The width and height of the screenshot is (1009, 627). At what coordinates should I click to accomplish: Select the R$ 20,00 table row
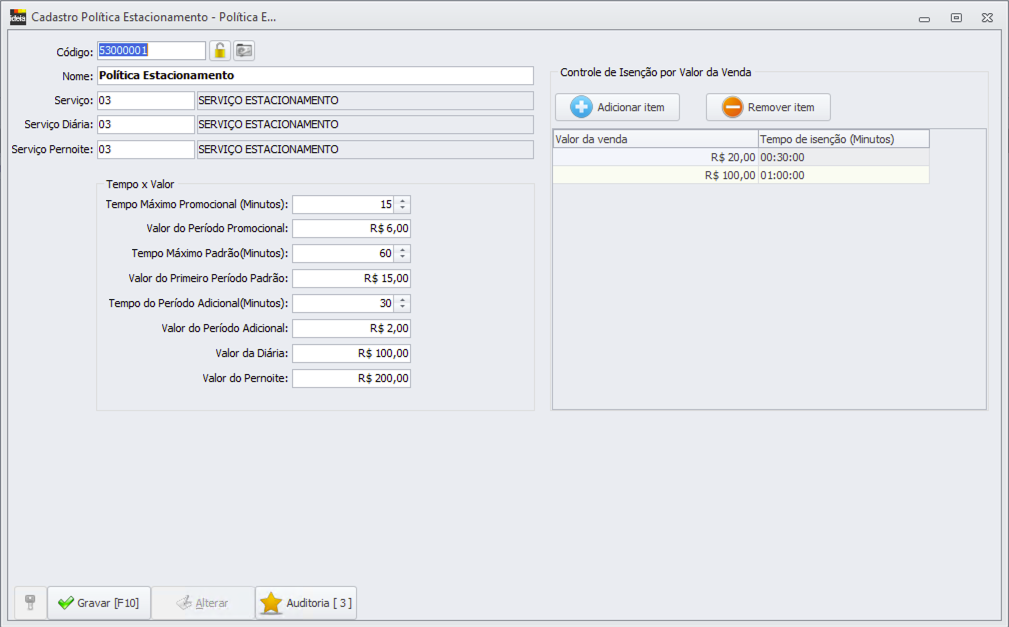[655, 157]
